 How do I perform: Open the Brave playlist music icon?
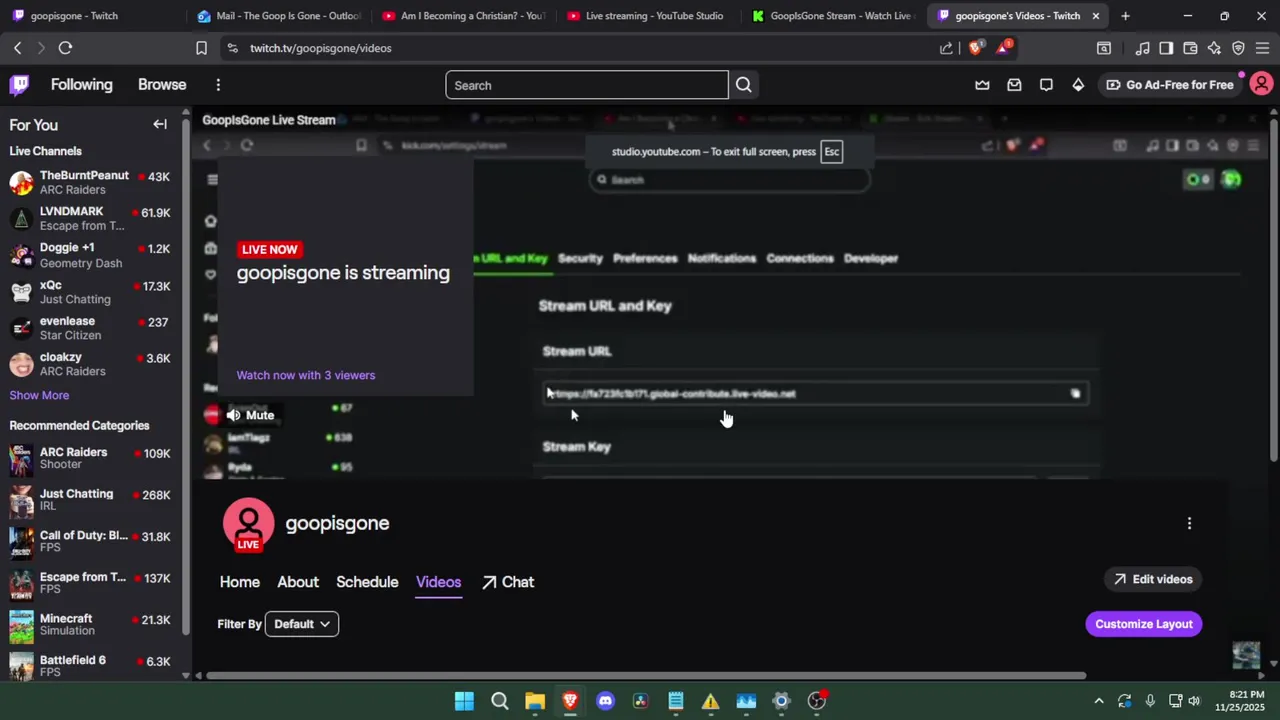(x=1142, y=48)
